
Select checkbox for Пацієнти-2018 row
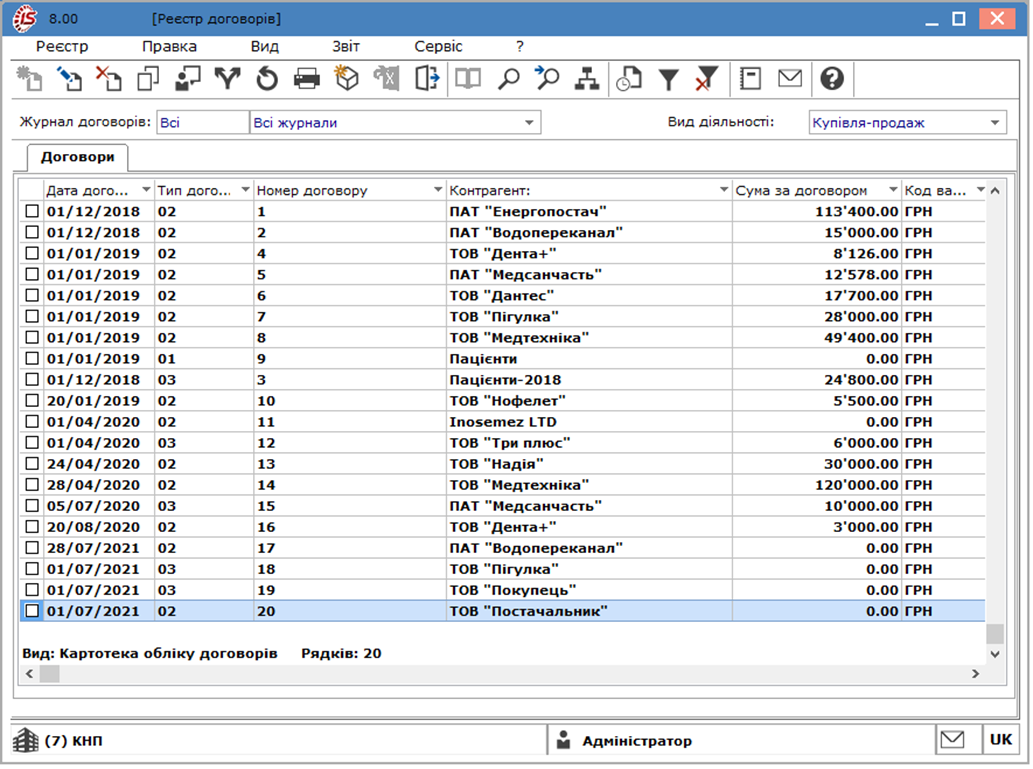pos(32,380)
